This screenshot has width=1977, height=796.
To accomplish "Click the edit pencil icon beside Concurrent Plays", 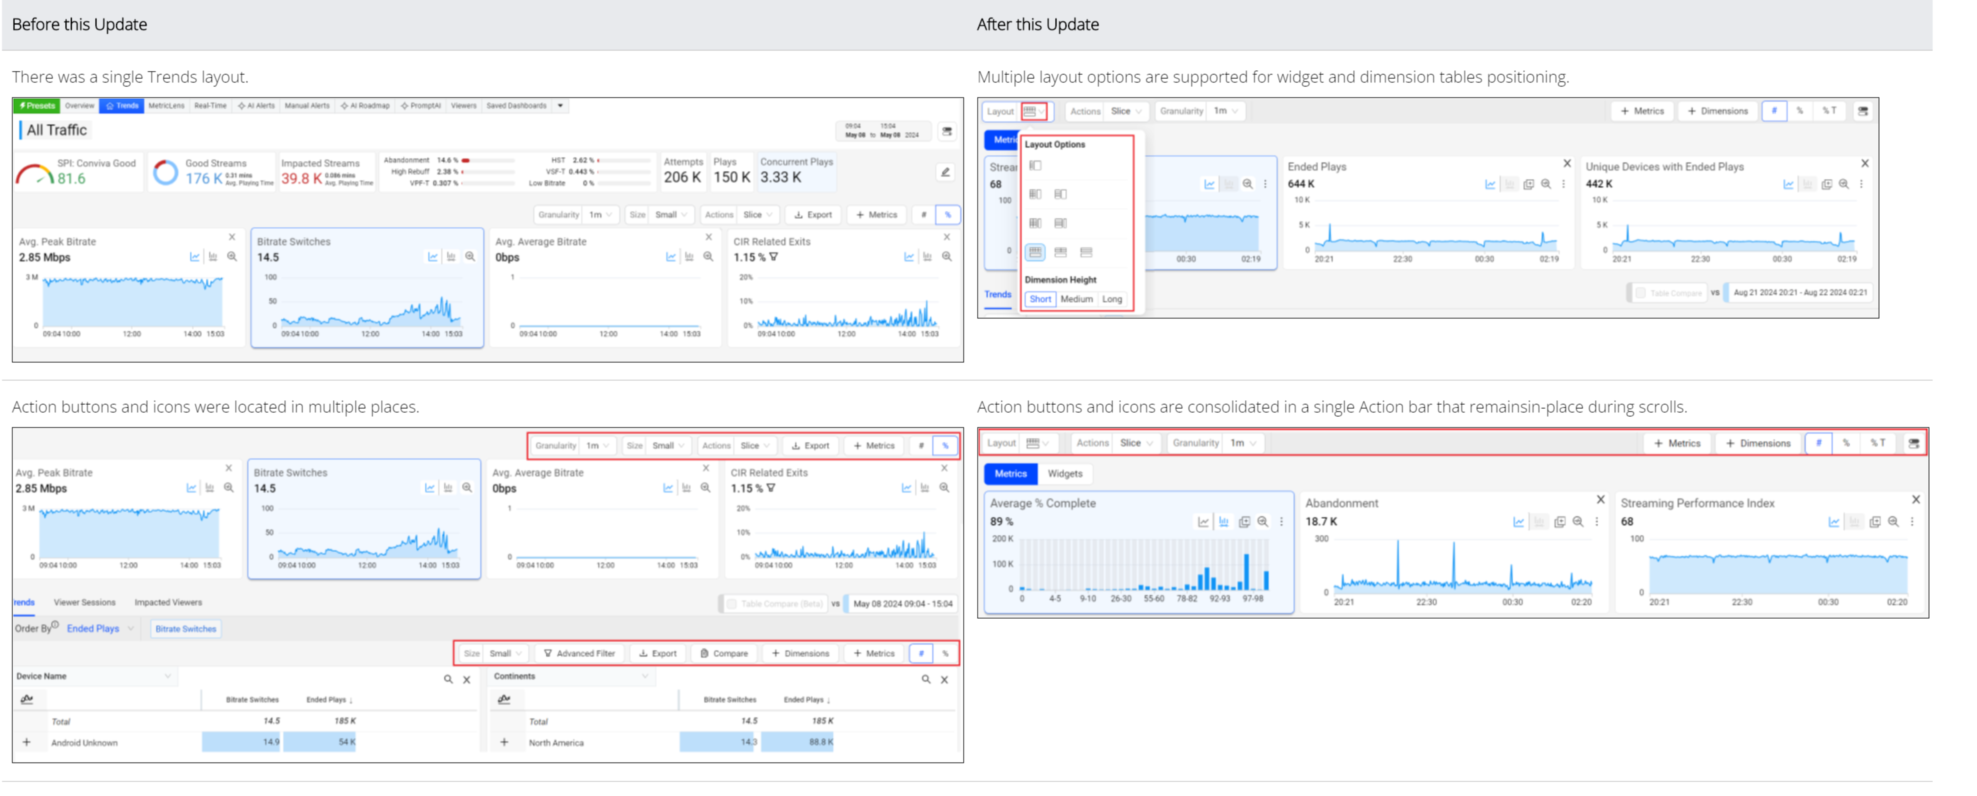I will (944, 172).
